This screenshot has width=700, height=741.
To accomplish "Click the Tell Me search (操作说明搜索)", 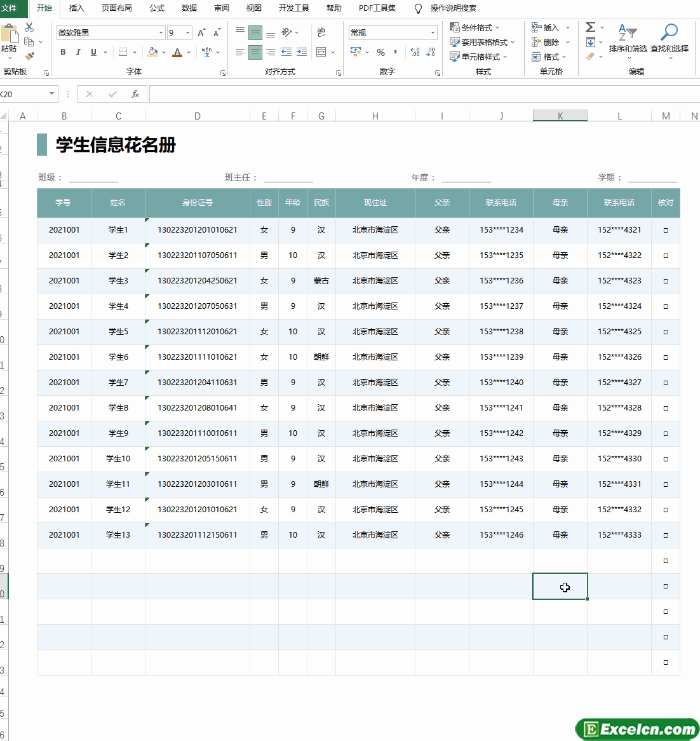I will click(453, 8).
